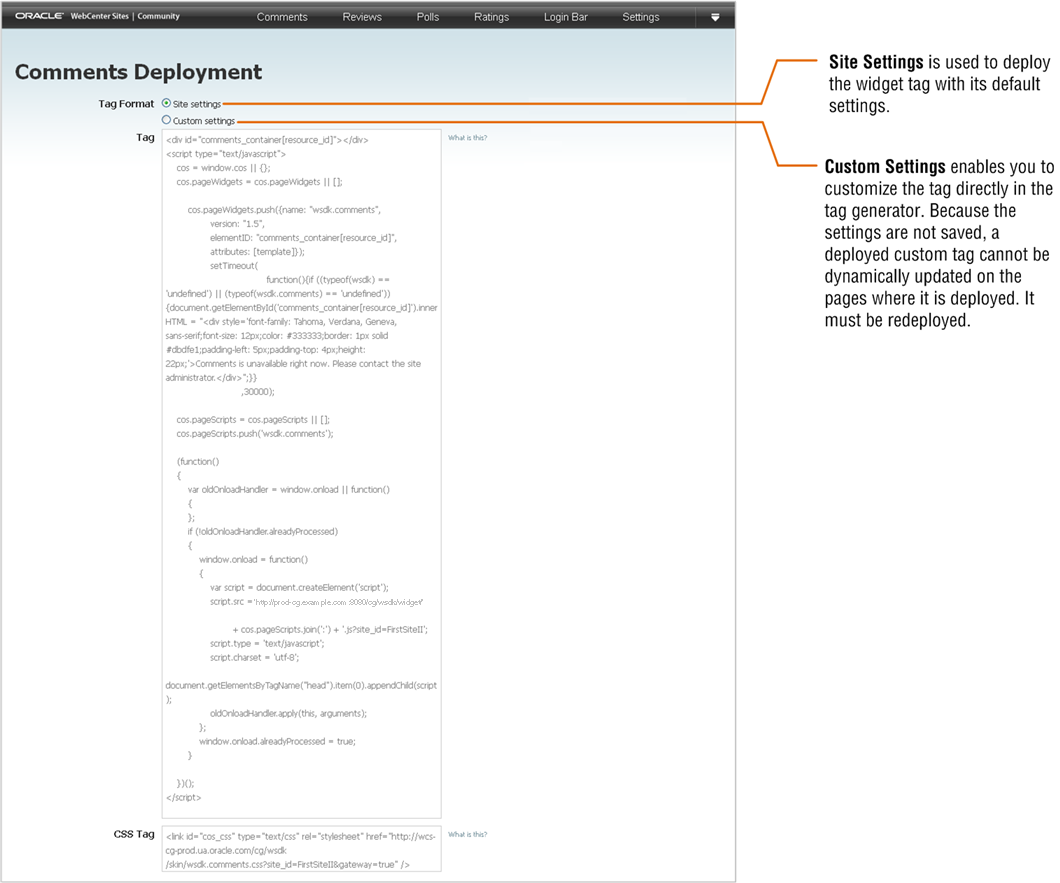
Task: Open the Reviews menu
Action: tap(362, 17)
